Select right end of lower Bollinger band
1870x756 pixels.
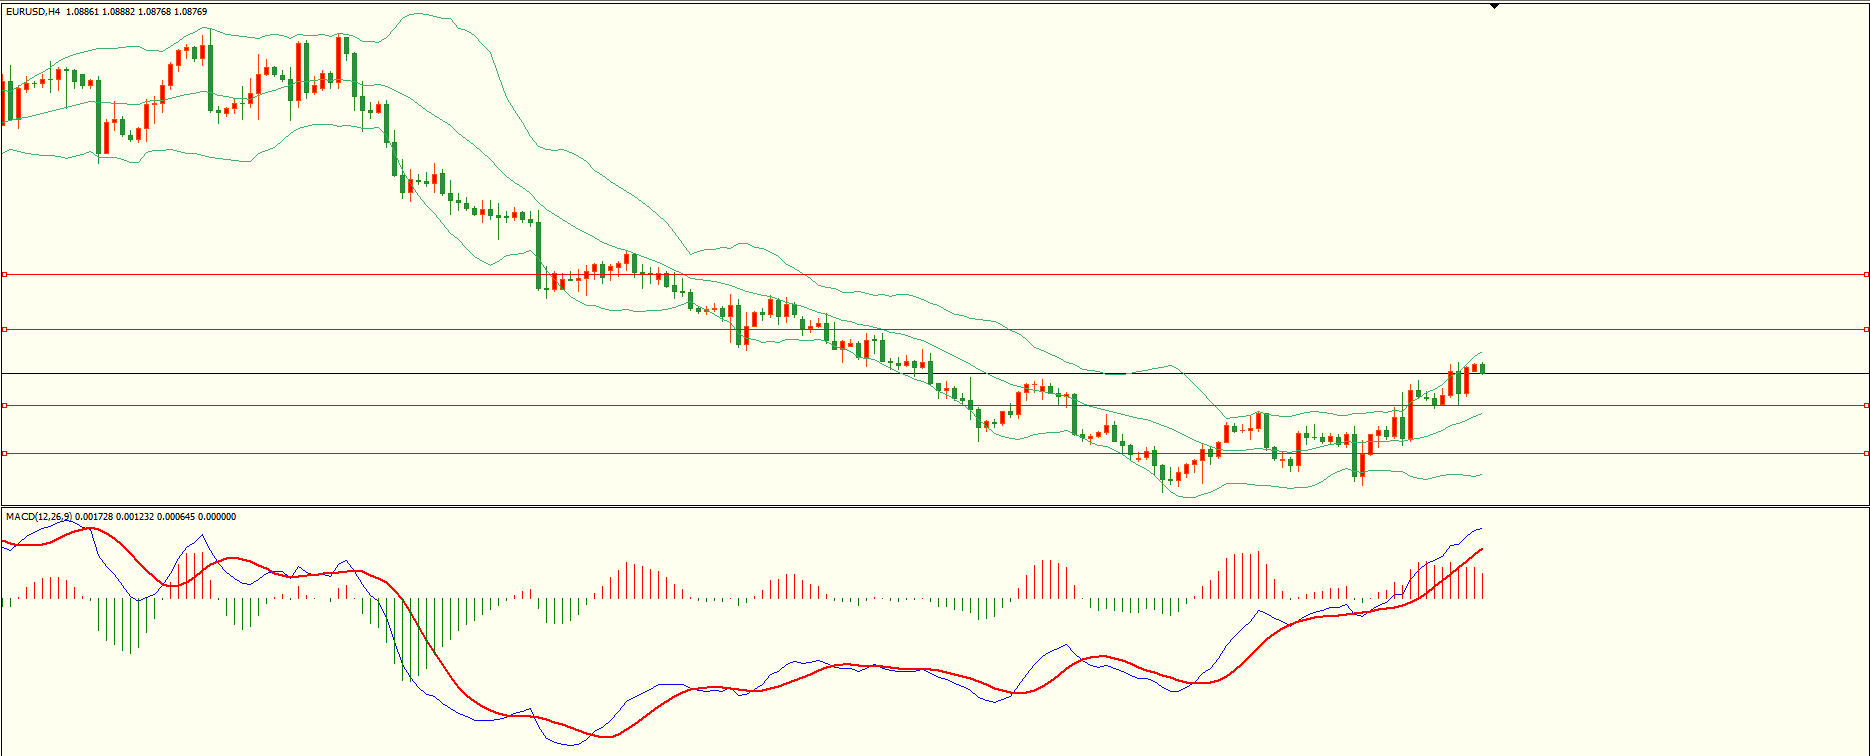click(x=1481, y=474)
